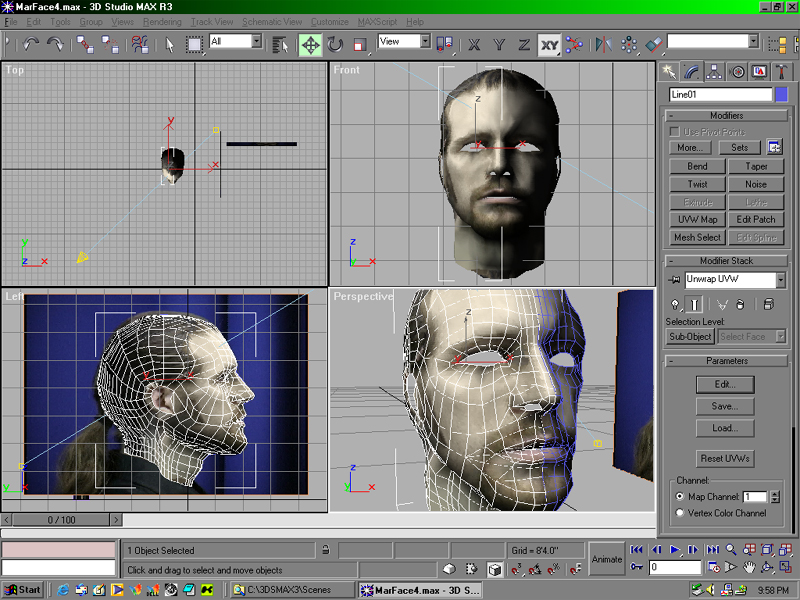Activate the Select and Scale tool
This screenshot has width=800, height=600.
360,44
